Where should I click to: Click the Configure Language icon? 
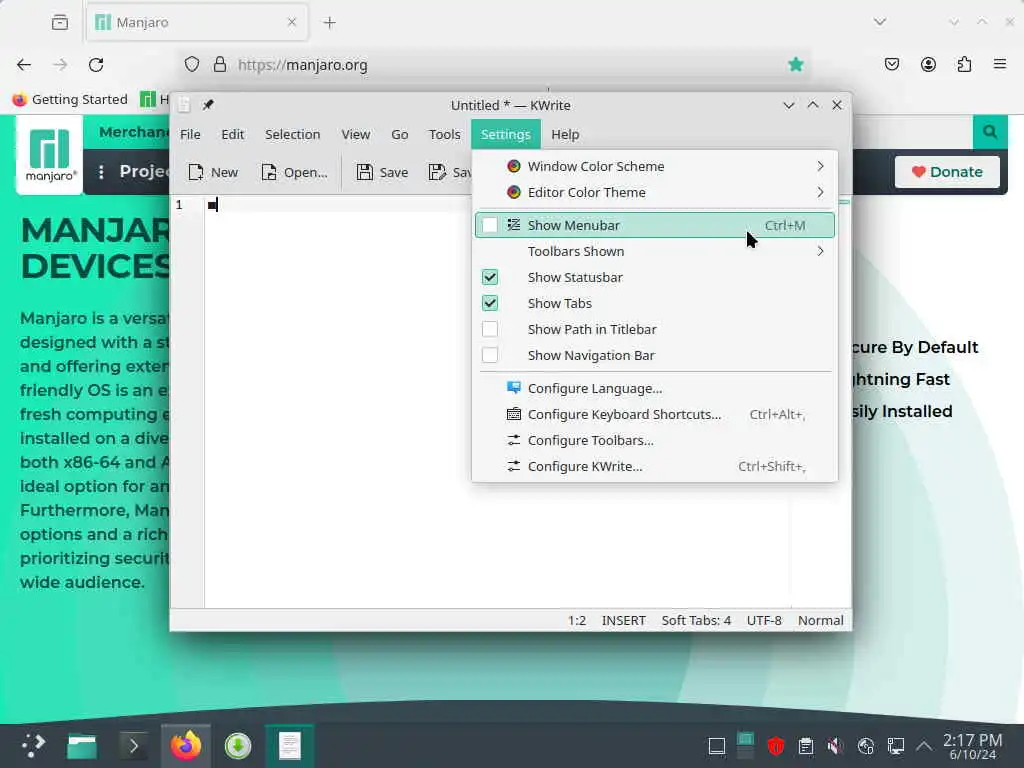(514, 388)
